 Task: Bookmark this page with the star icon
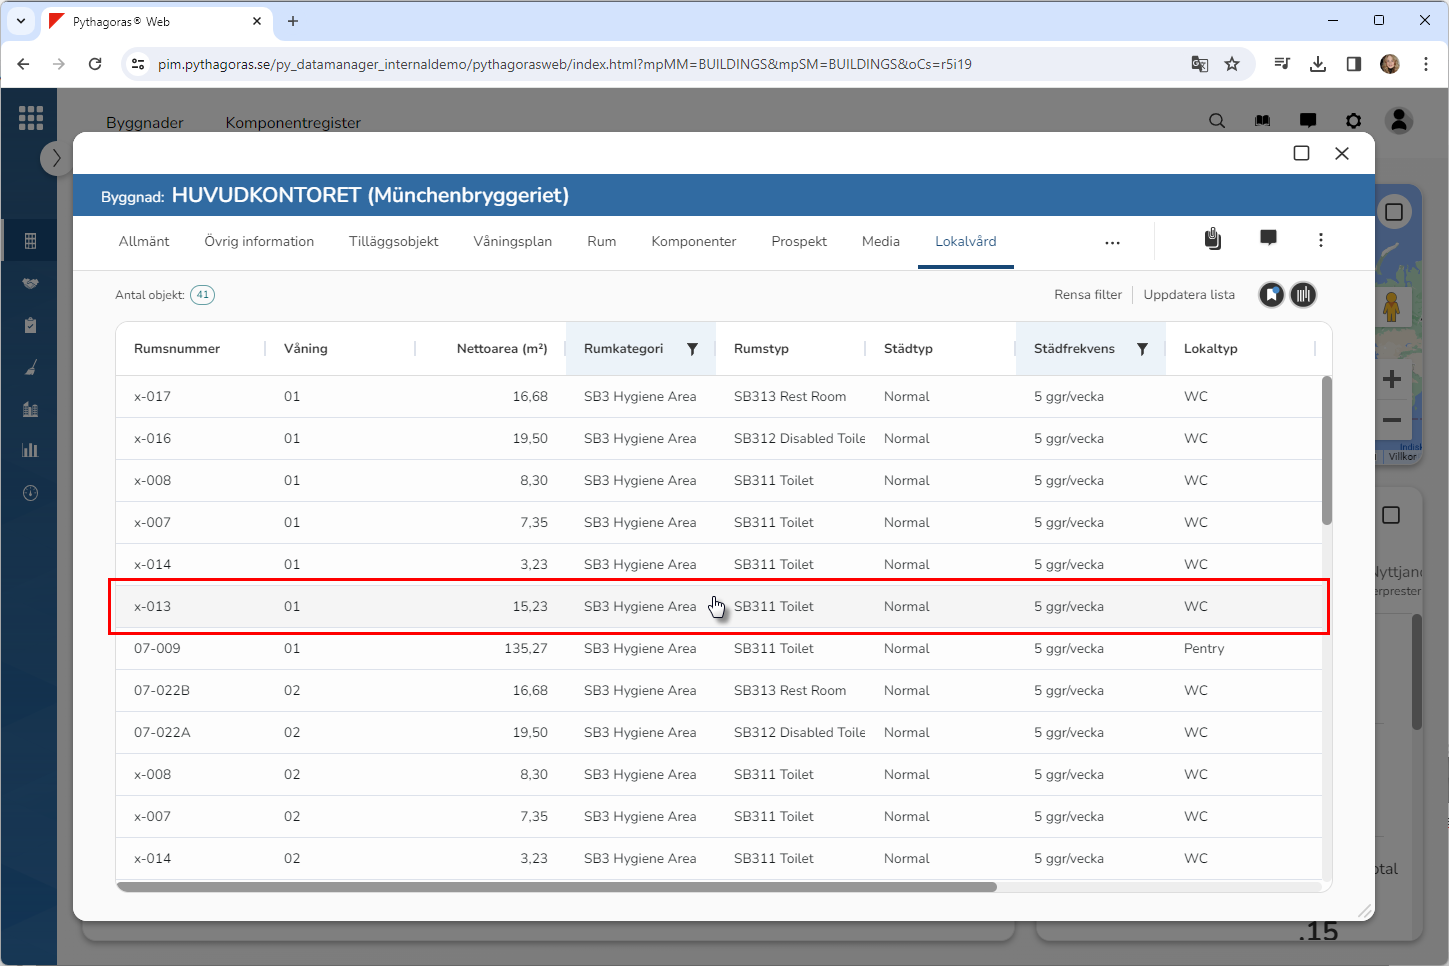pos(1232,64)
